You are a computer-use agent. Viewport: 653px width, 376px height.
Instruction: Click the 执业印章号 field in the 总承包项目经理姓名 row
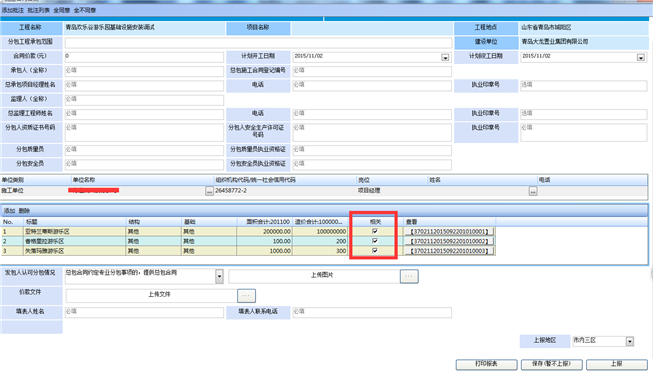point(584,86)
